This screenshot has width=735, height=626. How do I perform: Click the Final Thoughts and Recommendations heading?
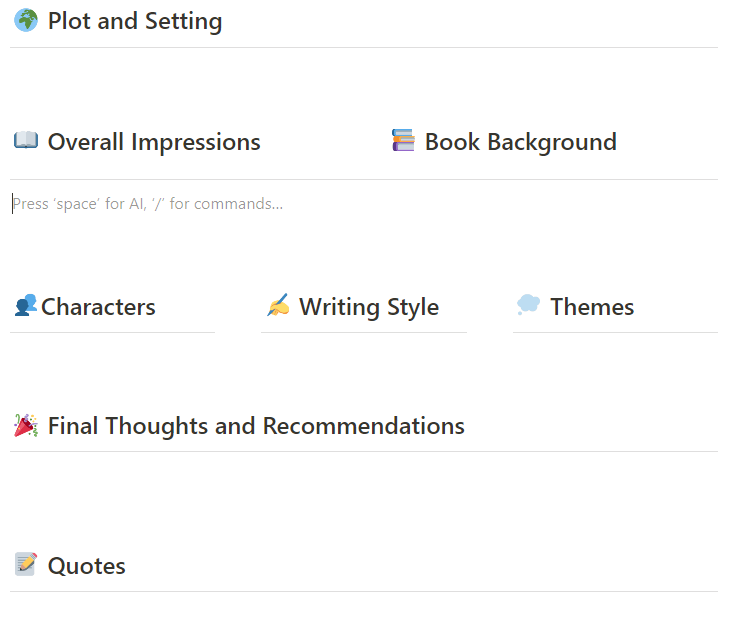(256, 426)
